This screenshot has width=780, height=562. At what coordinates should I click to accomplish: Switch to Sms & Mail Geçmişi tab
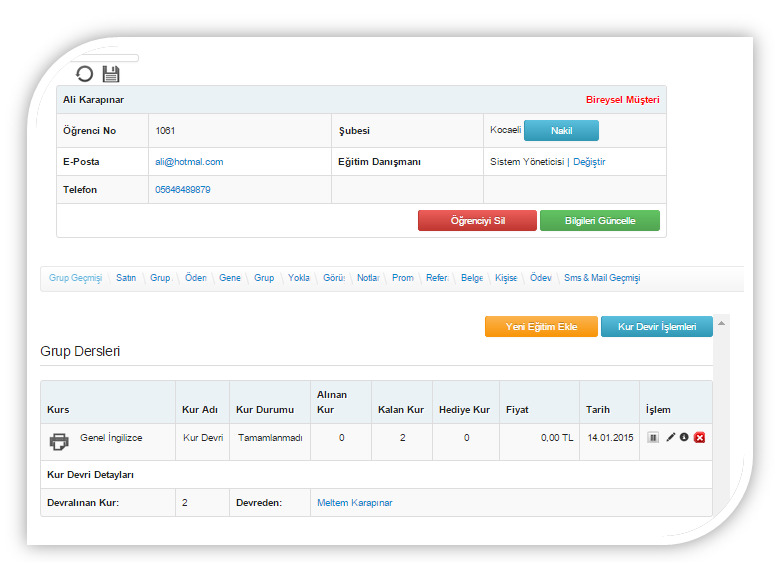coord(601,278)
